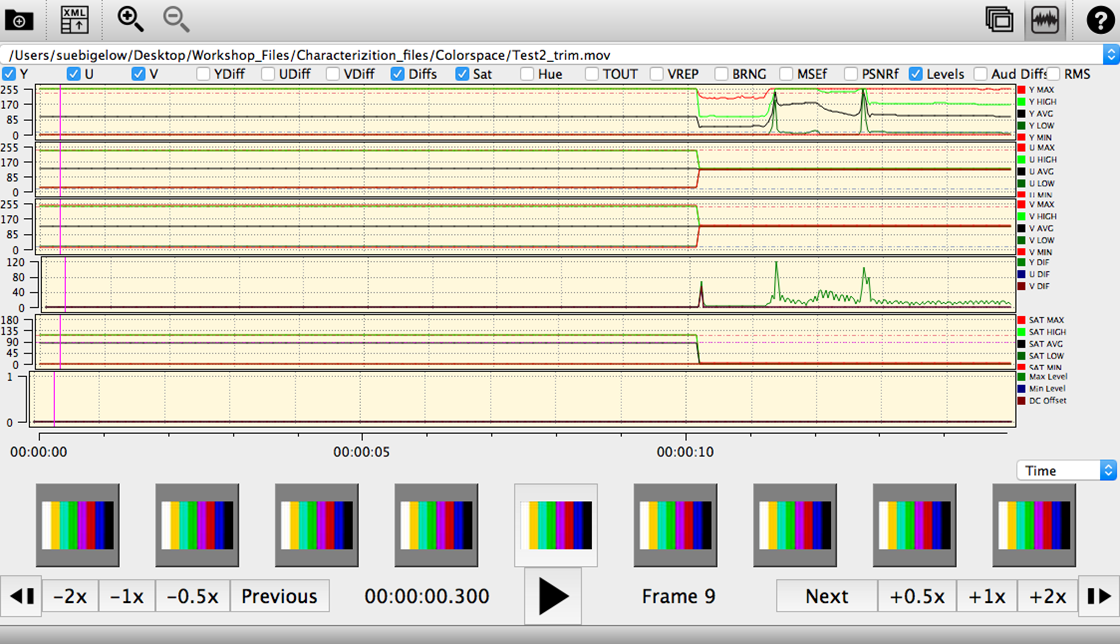The height and width of the screenshot is (644, 1120).
Task: Select the first color bars thumbnail
Action: (78, 525)
